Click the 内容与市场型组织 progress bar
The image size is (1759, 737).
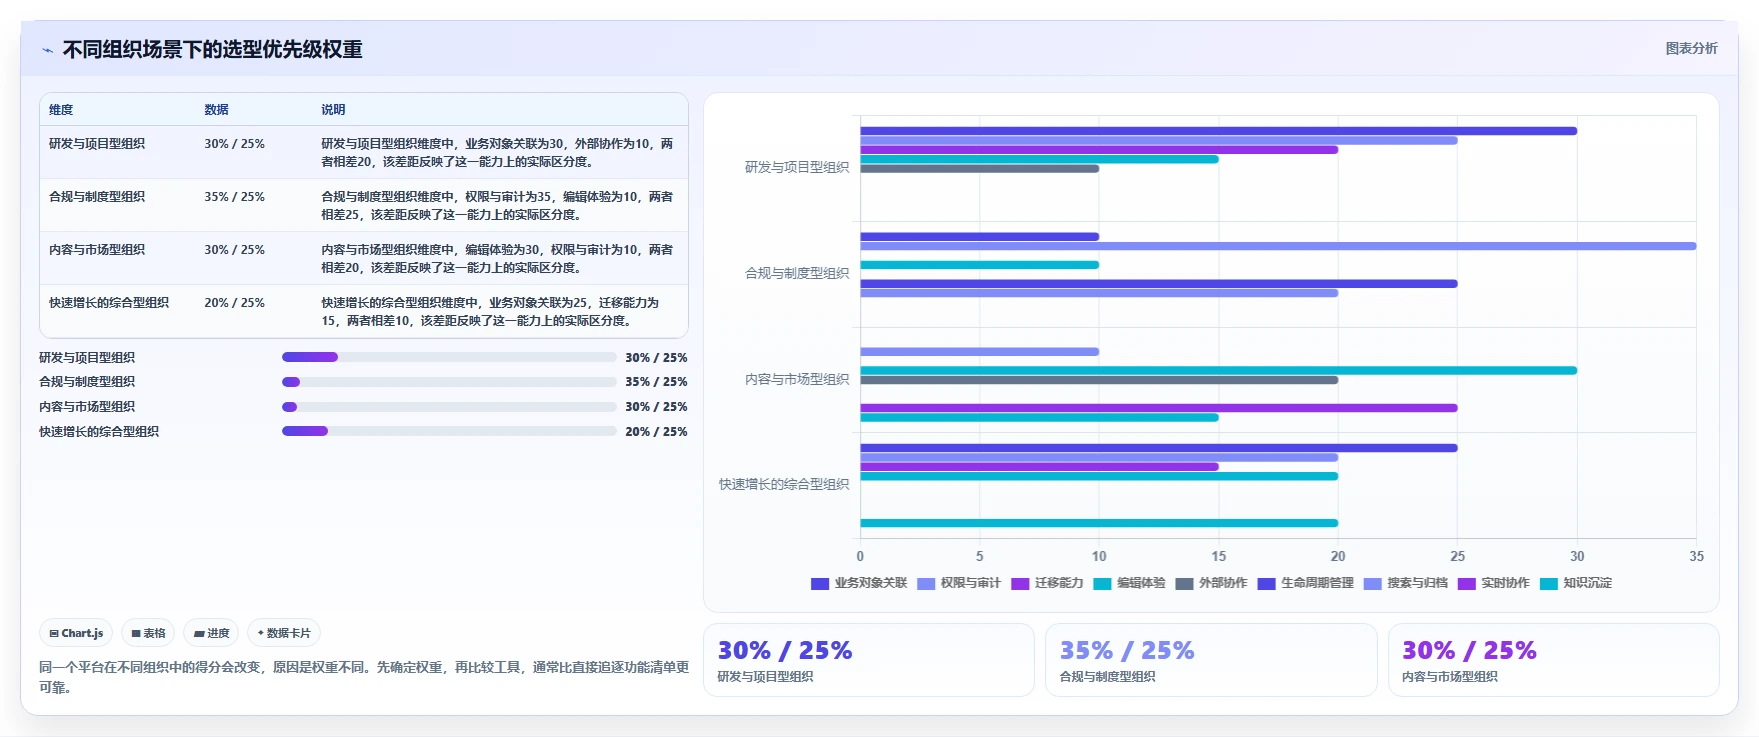449,407
